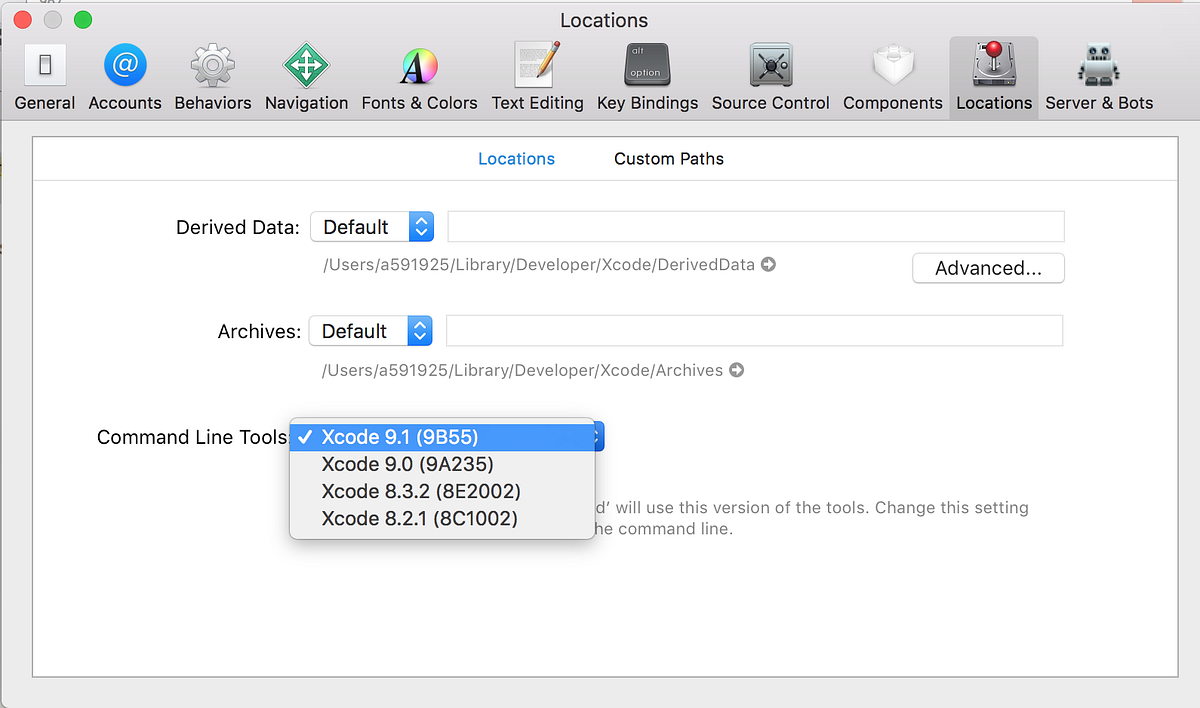Open the Derived Data location popup

tap(372, 226)
